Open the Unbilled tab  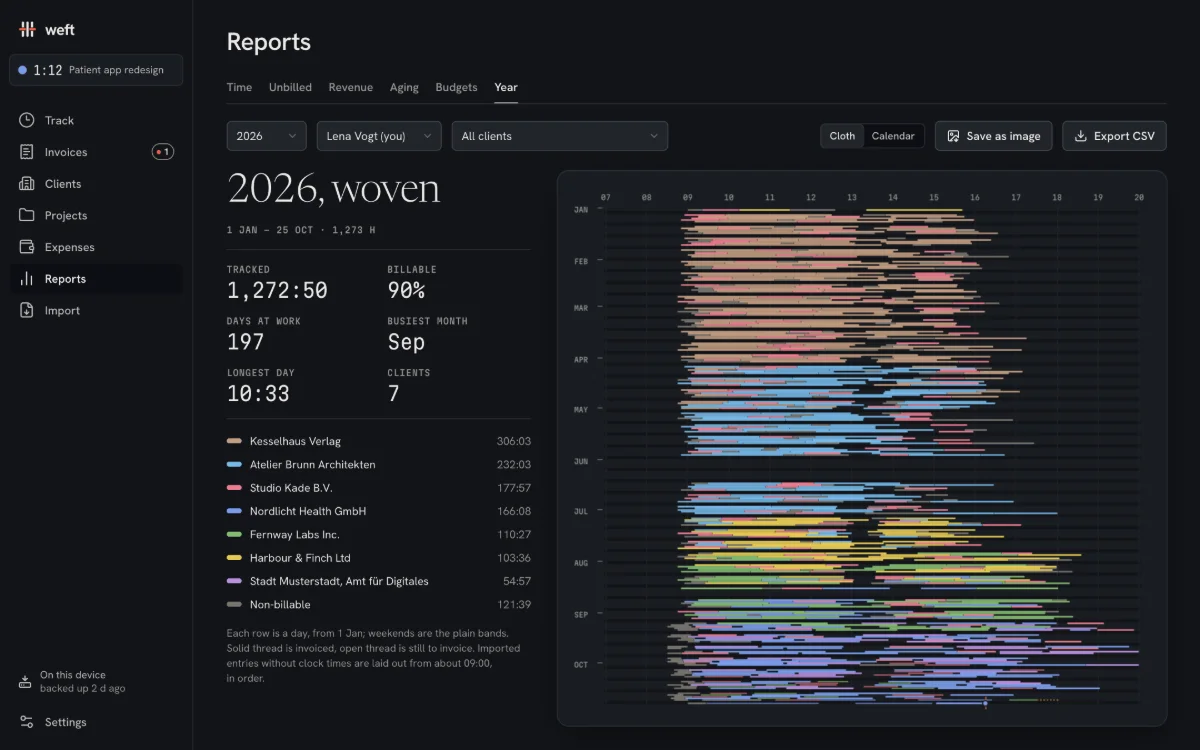click(290, 87)
